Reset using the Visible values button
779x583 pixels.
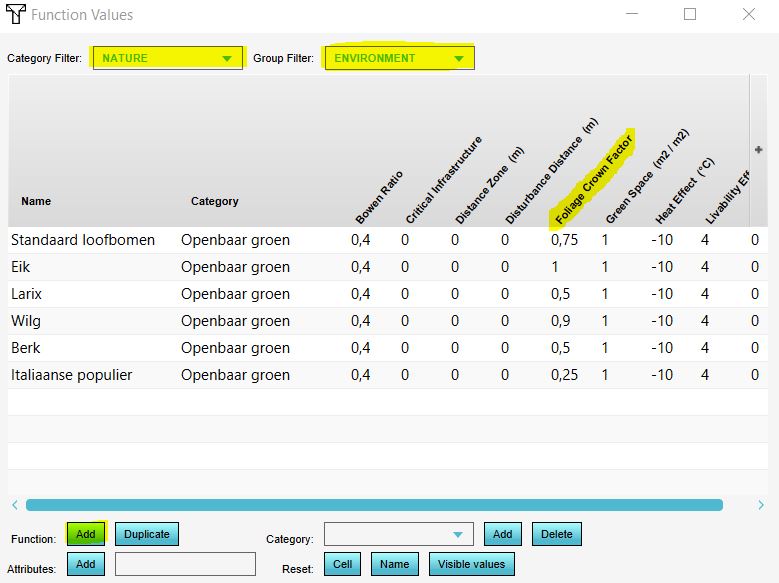click(x=471, y=564)
